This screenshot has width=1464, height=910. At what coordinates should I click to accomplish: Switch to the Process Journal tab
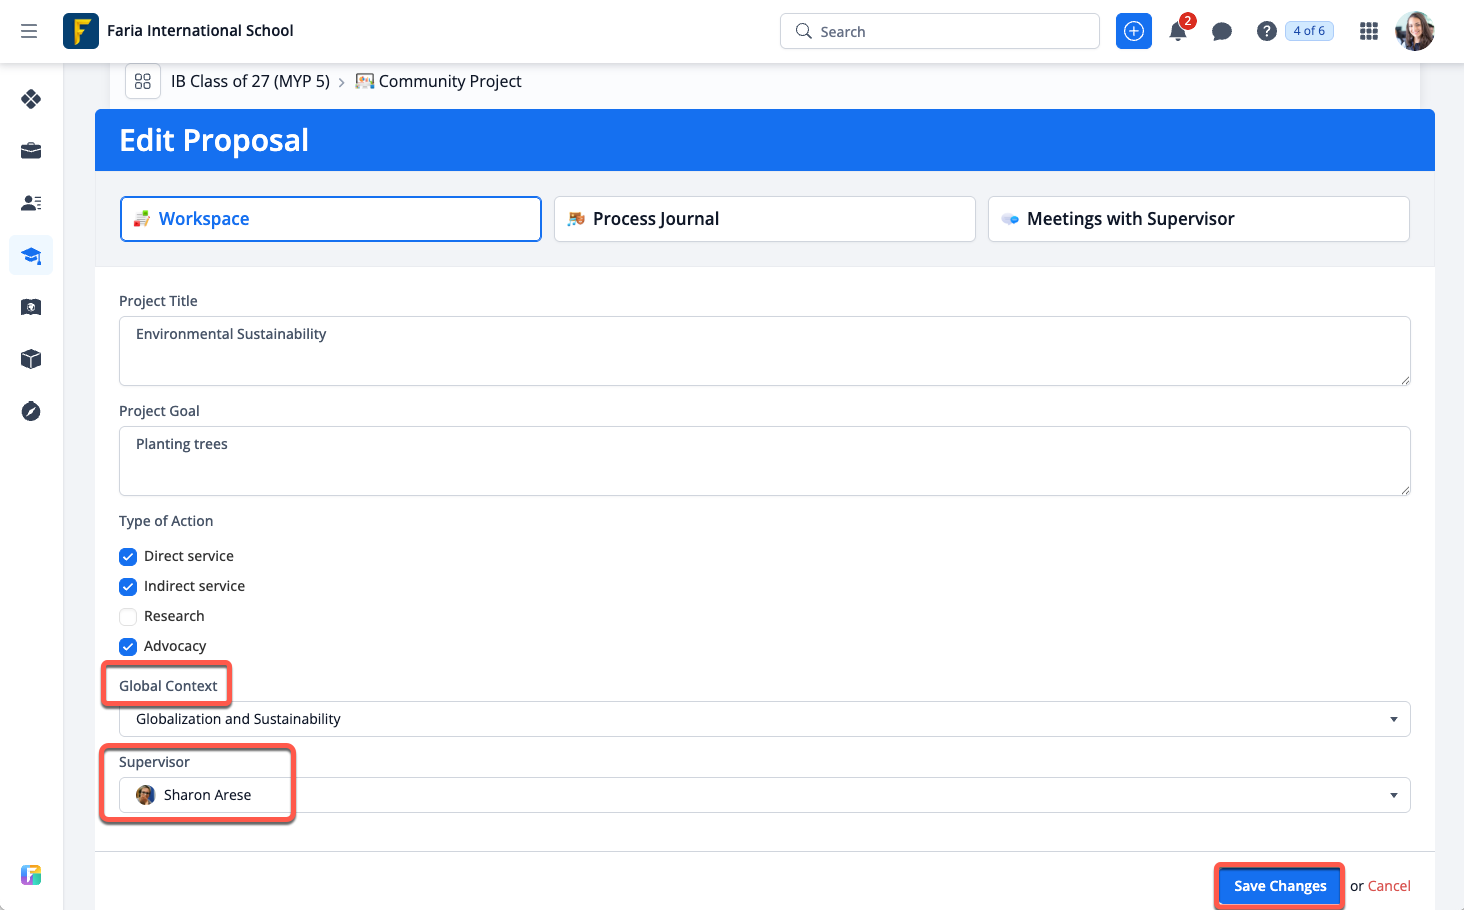(x=764, y=219)
